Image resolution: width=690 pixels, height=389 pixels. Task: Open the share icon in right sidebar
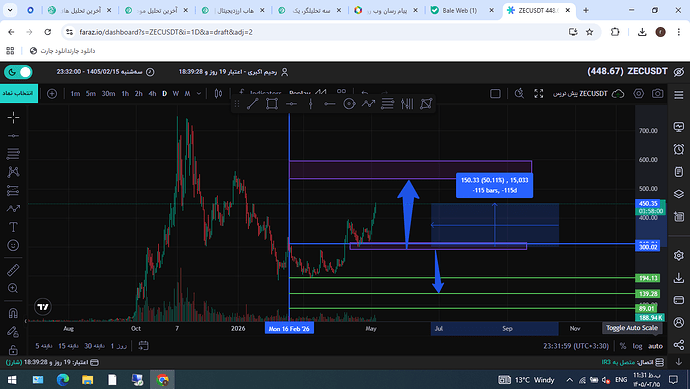click(x=679, y=345)
